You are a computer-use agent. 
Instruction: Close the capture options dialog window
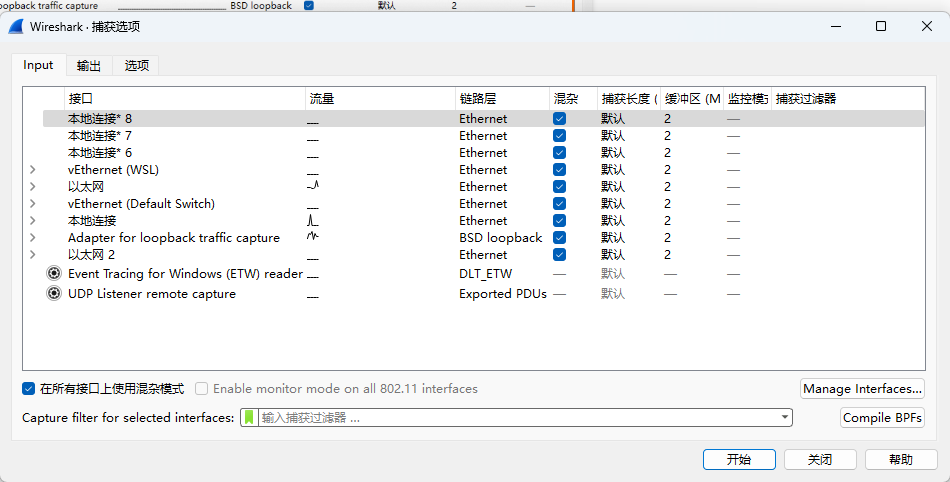click(x=926, y=26)
